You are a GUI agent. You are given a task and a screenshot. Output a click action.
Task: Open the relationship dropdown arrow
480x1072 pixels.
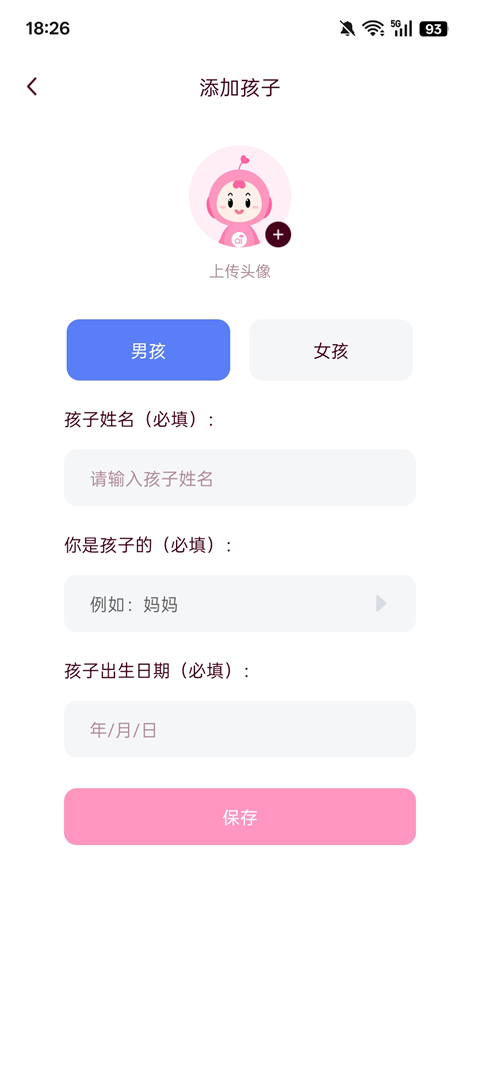click(381, 603)
